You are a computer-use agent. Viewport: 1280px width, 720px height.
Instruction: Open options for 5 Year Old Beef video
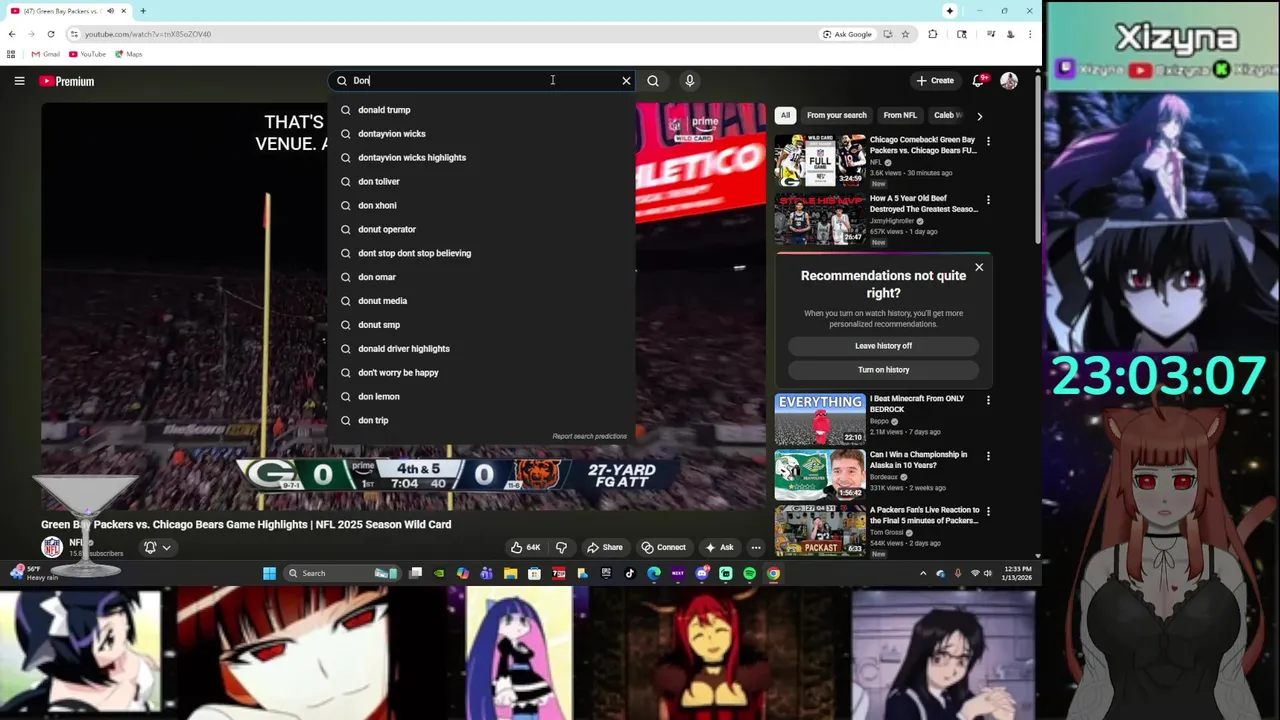point(988,200)
